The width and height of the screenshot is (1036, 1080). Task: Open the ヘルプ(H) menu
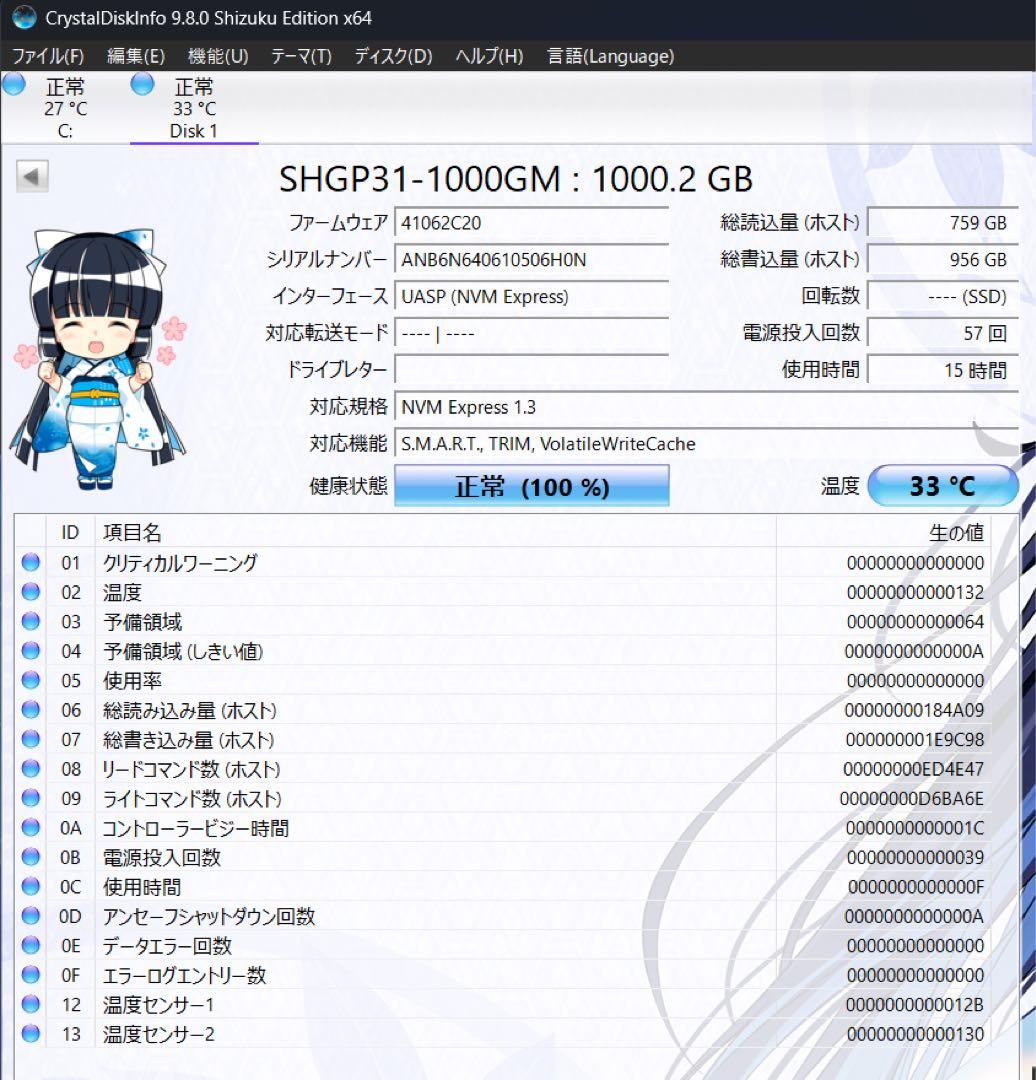(x=489, y=56)
